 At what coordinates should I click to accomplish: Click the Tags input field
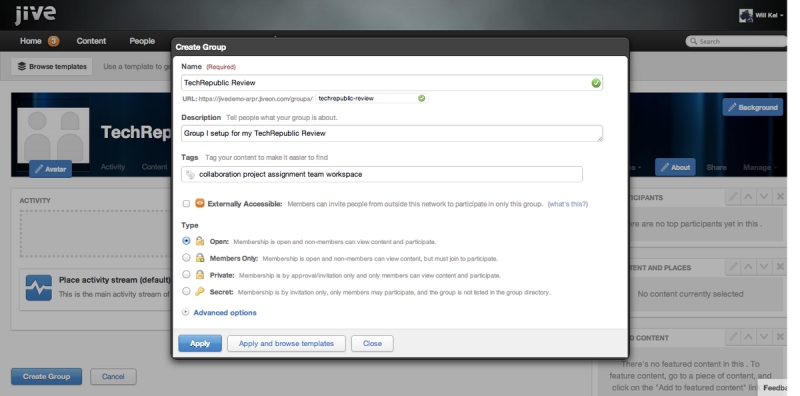click(x=382, y=174)
